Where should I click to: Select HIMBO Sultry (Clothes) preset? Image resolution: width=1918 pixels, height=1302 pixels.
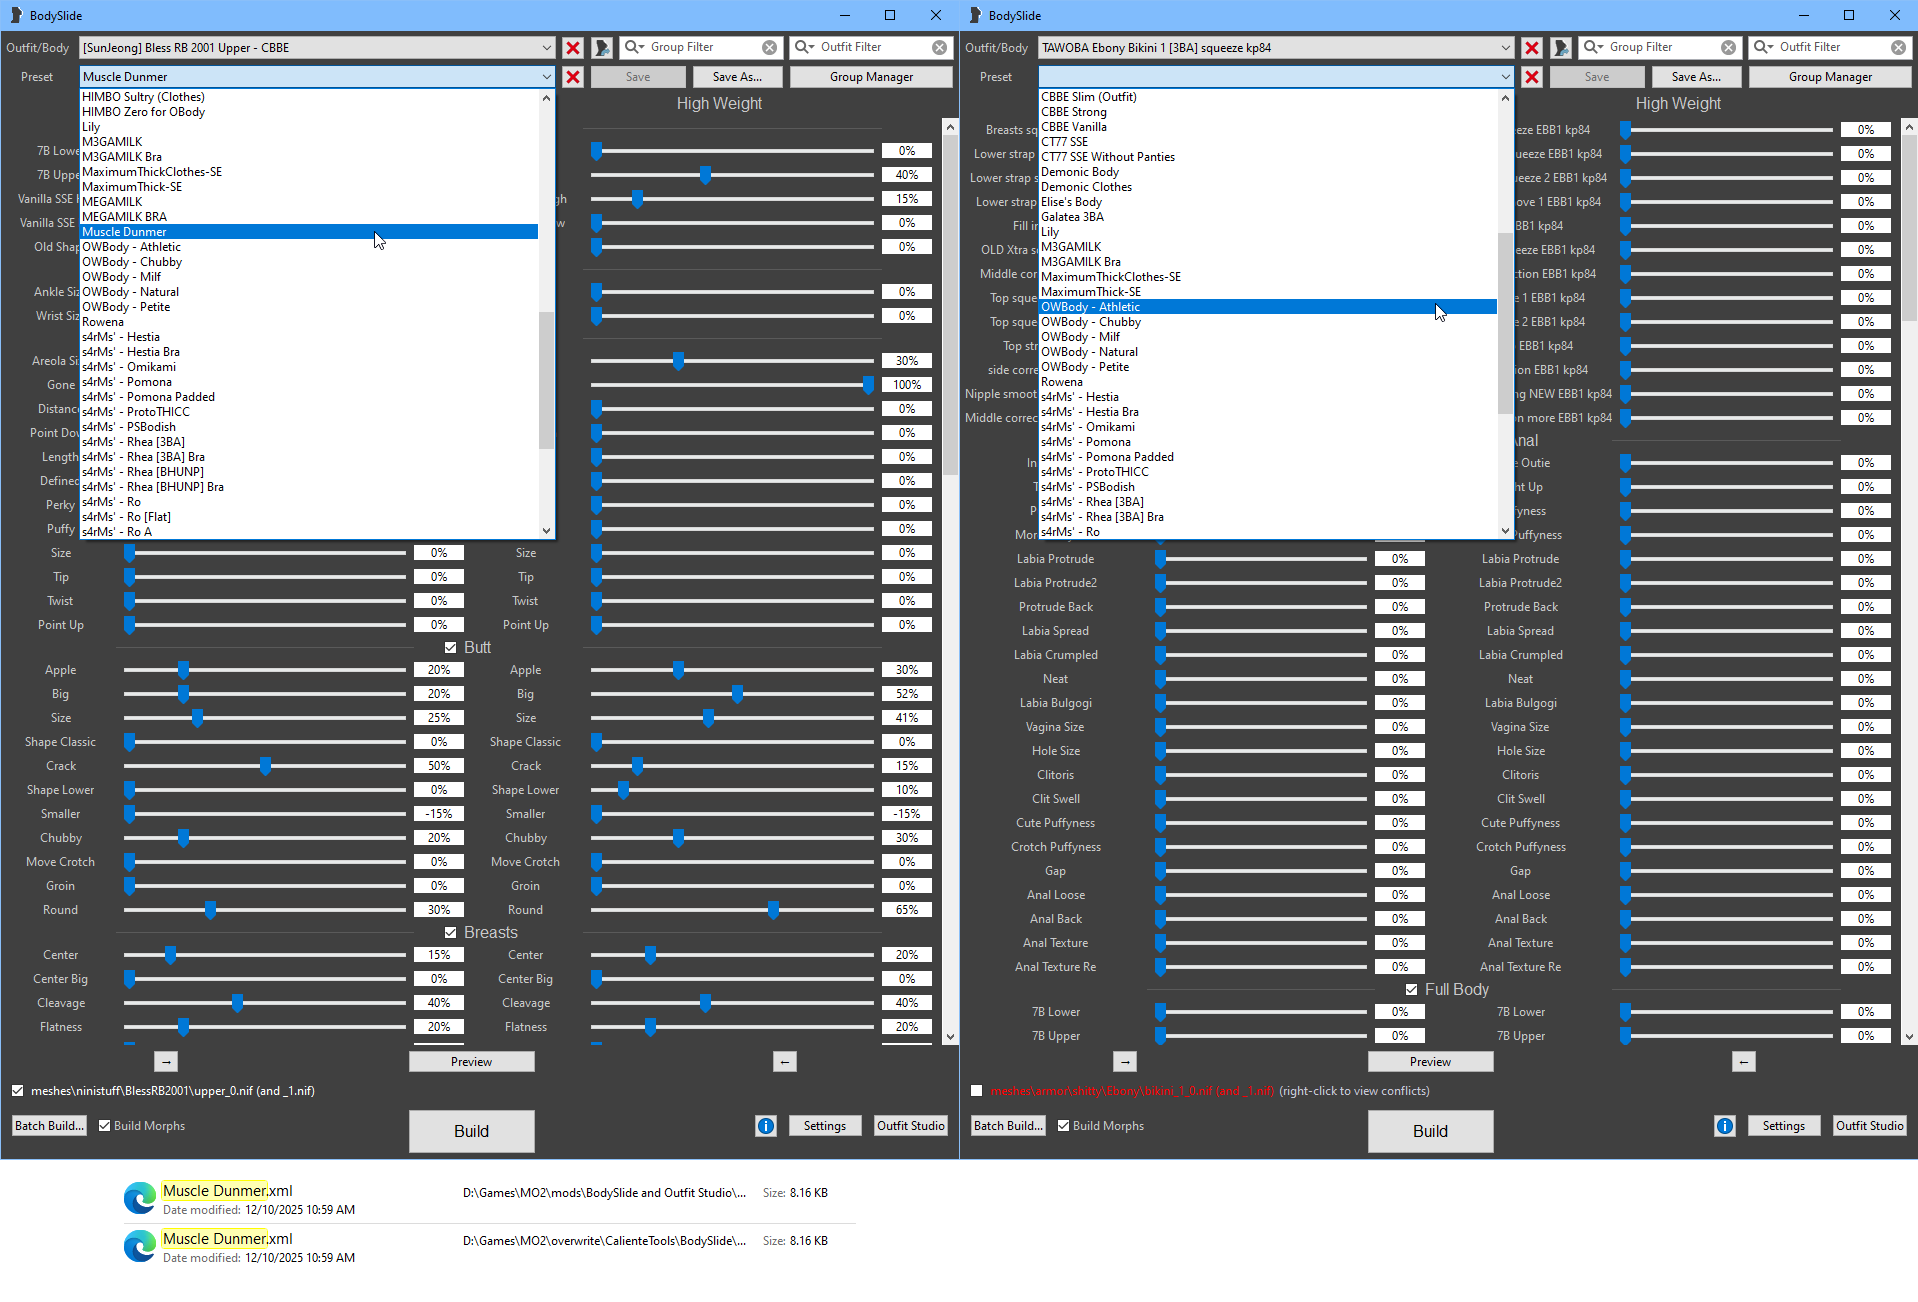[x=309, y=97]
